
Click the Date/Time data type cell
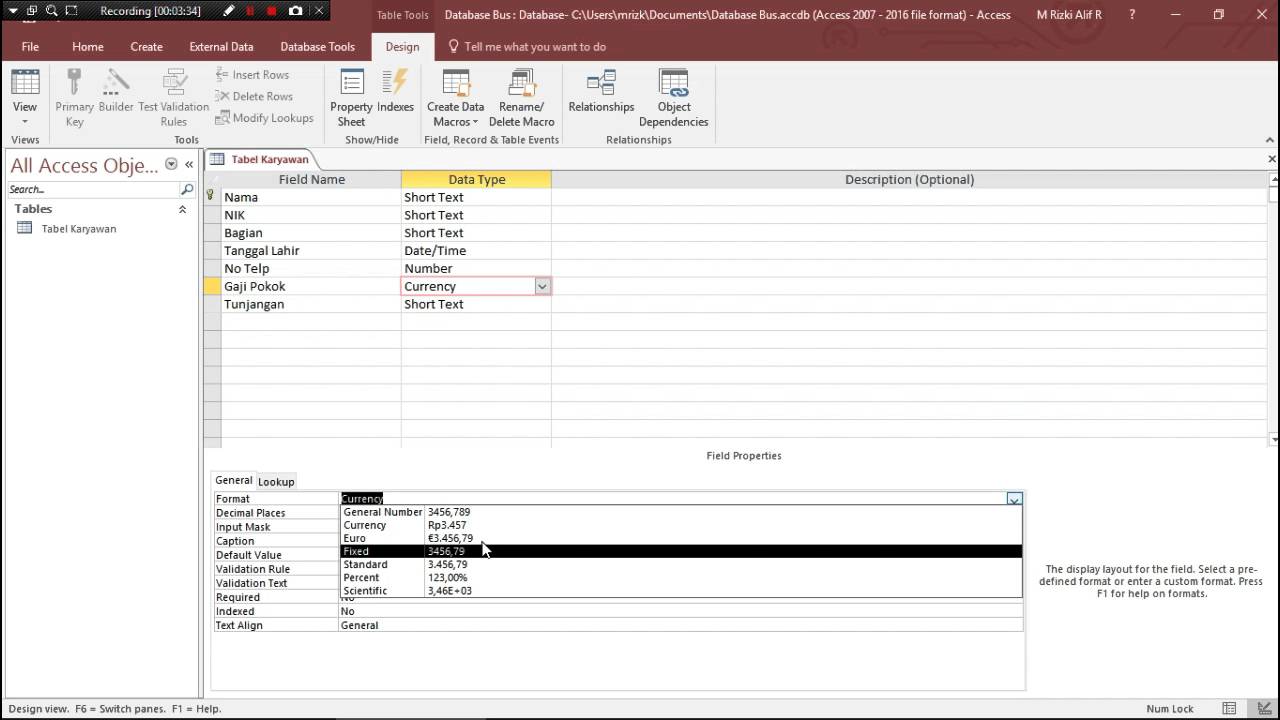[476, 251]
